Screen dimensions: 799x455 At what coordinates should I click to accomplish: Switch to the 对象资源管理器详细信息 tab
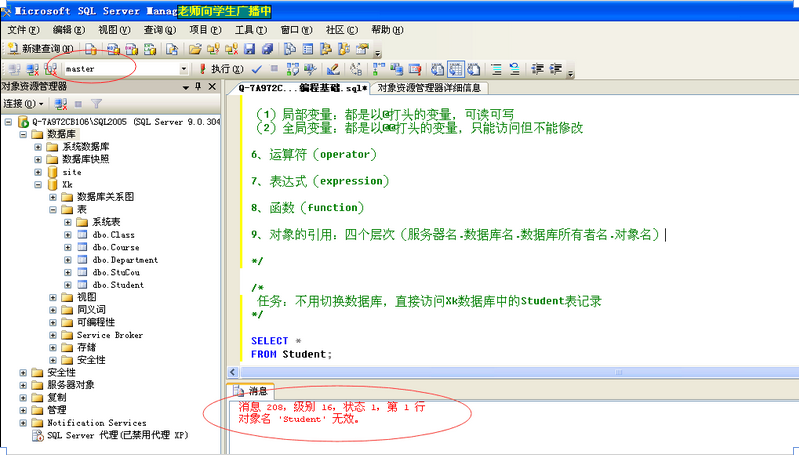429,88
